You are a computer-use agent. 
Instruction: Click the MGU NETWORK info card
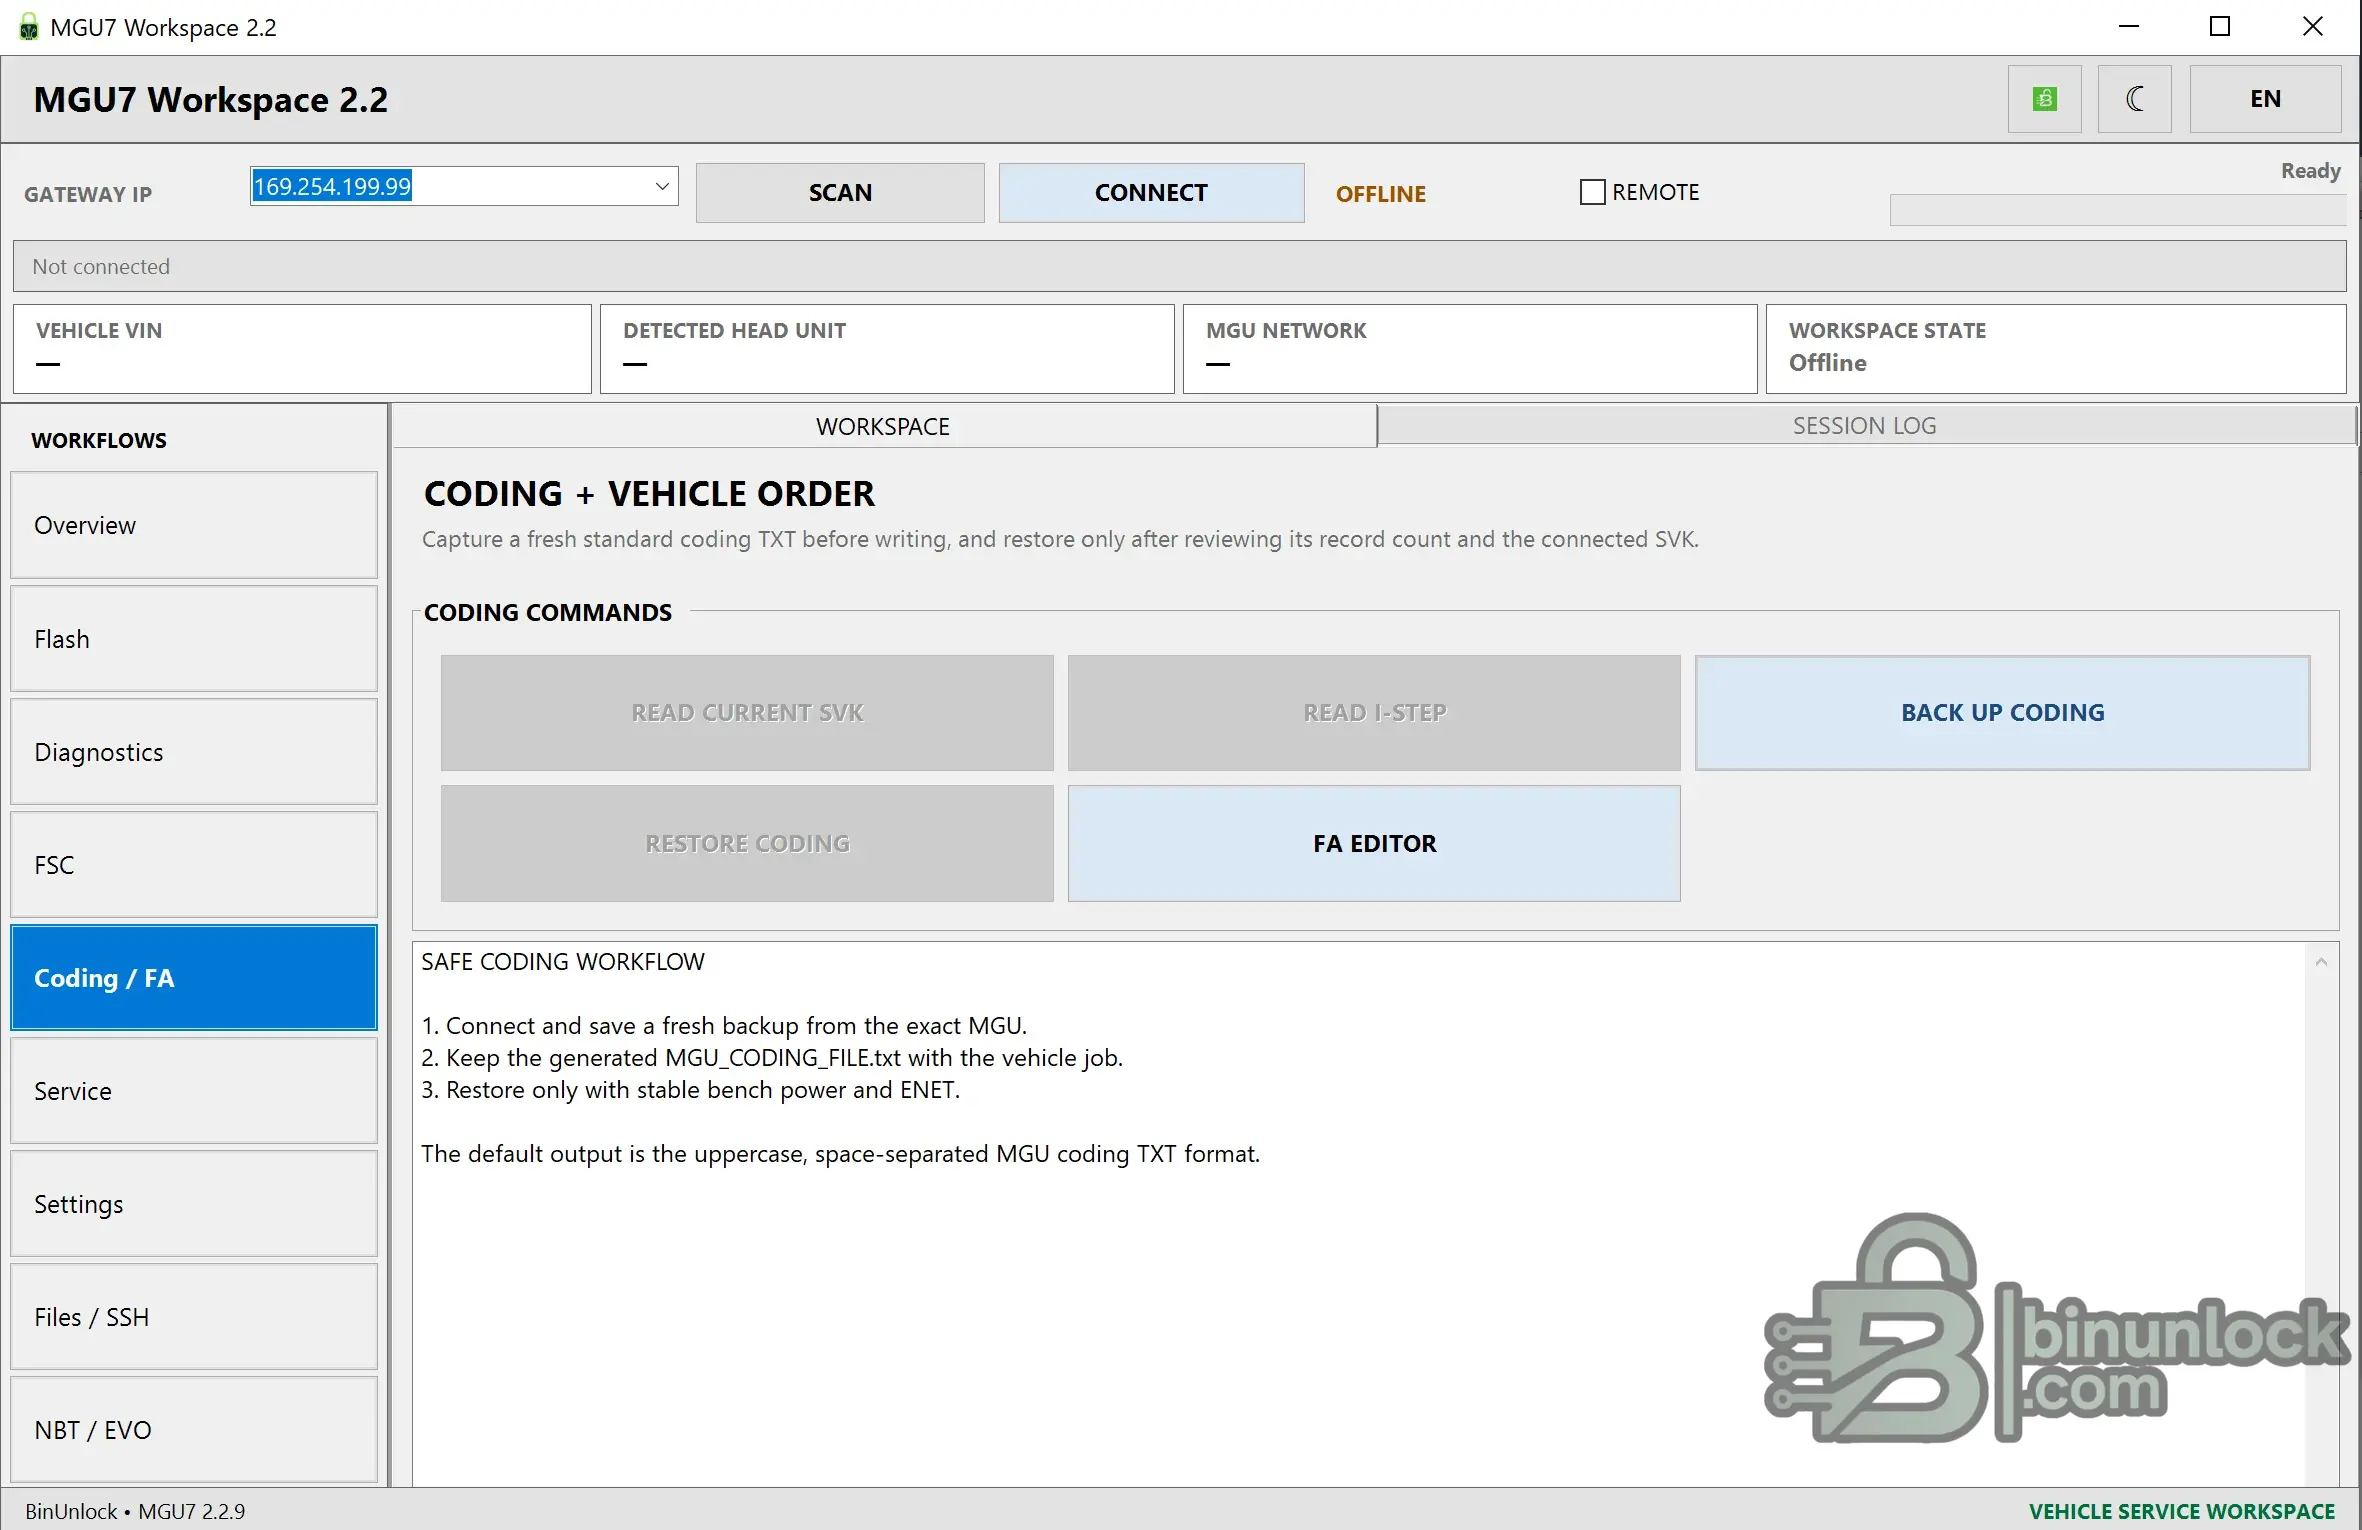pyautogui.click(x=1470, y=349)
